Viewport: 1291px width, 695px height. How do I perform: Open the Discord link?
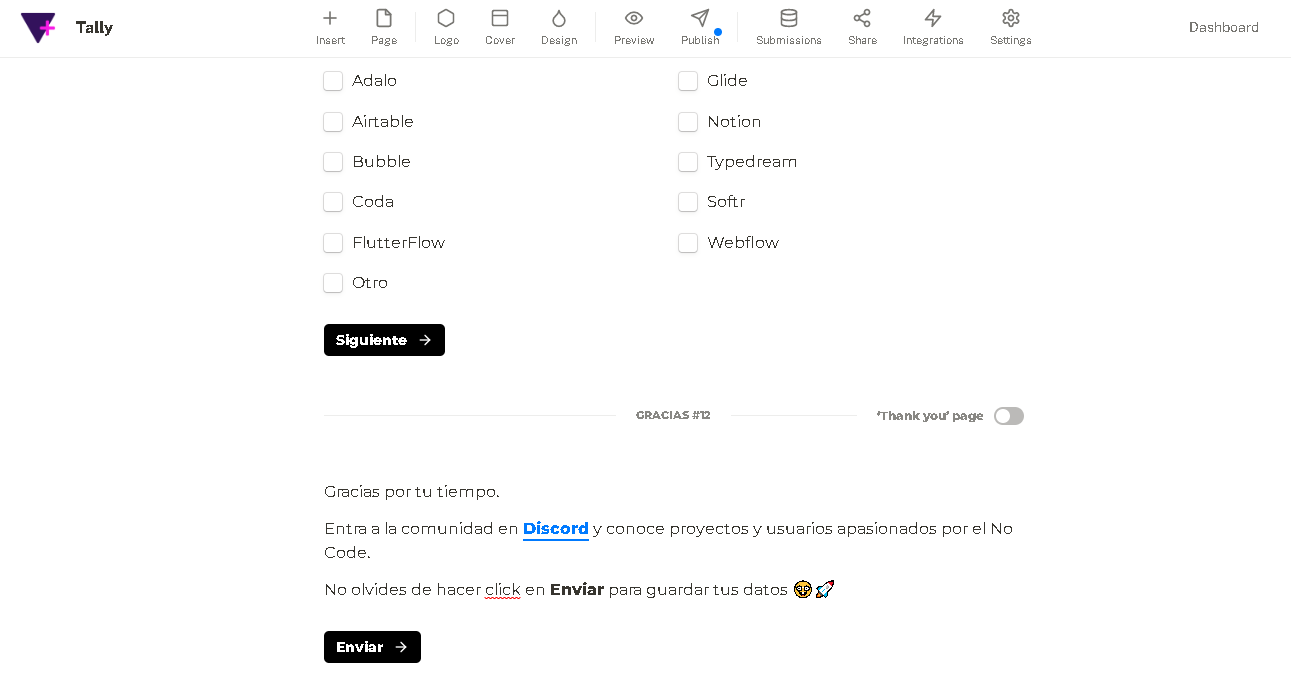[x=556, y=528]
